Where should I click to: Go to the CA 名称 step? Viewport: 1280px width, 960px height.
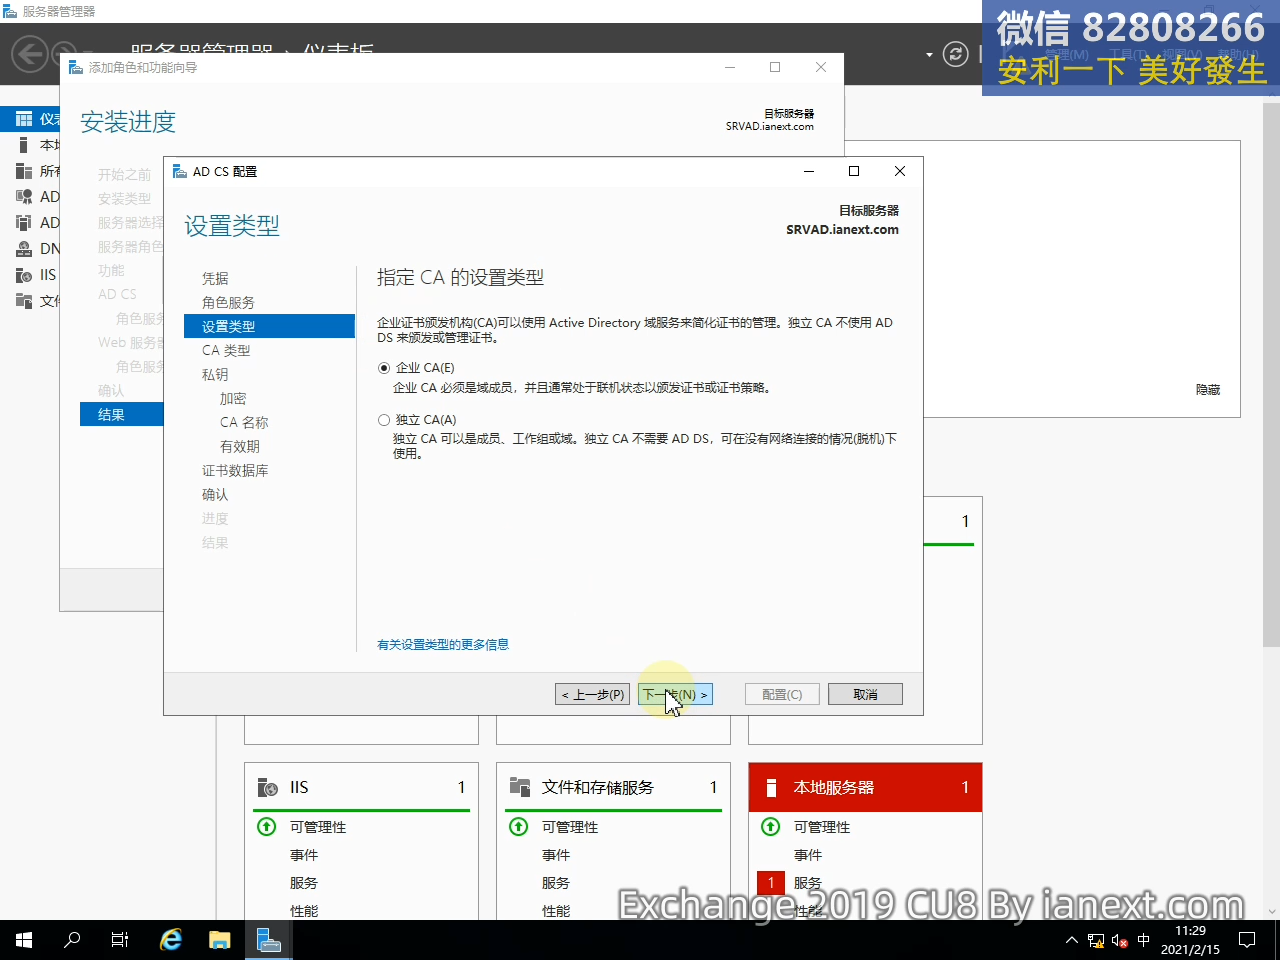244,422
